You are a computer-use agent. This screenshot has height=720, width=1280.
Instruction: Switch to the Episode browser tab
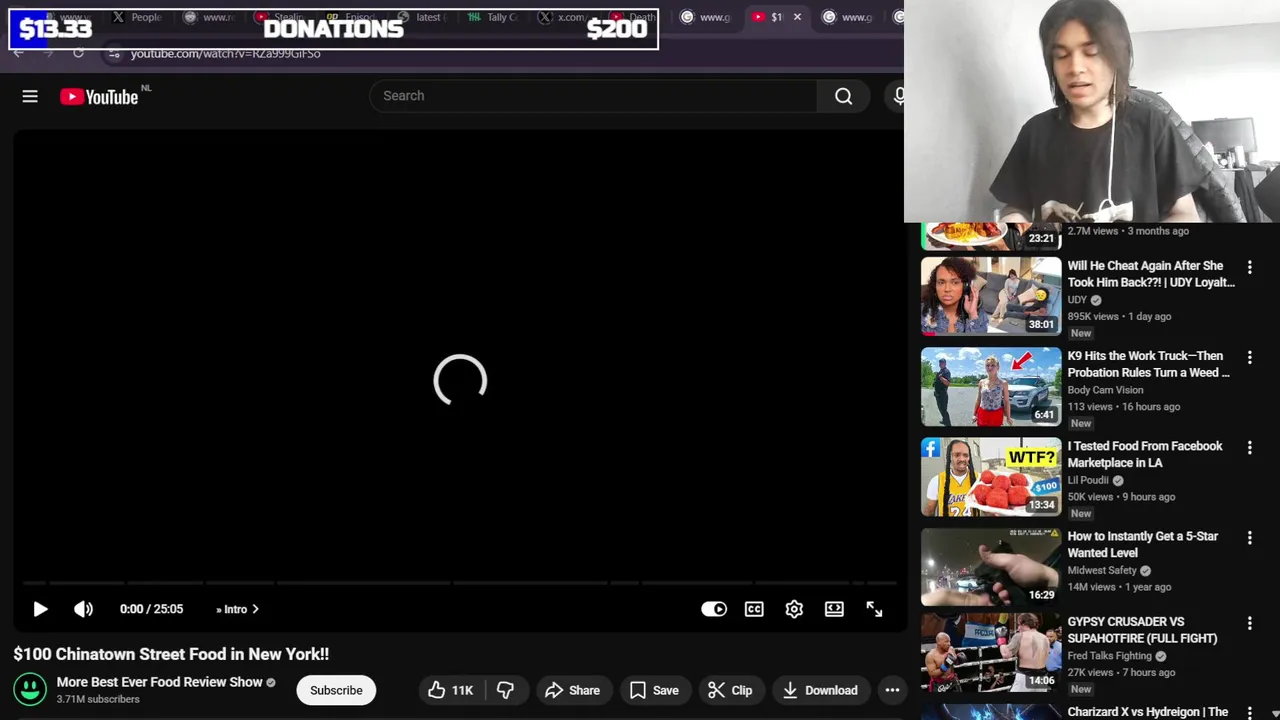point(350,17)
